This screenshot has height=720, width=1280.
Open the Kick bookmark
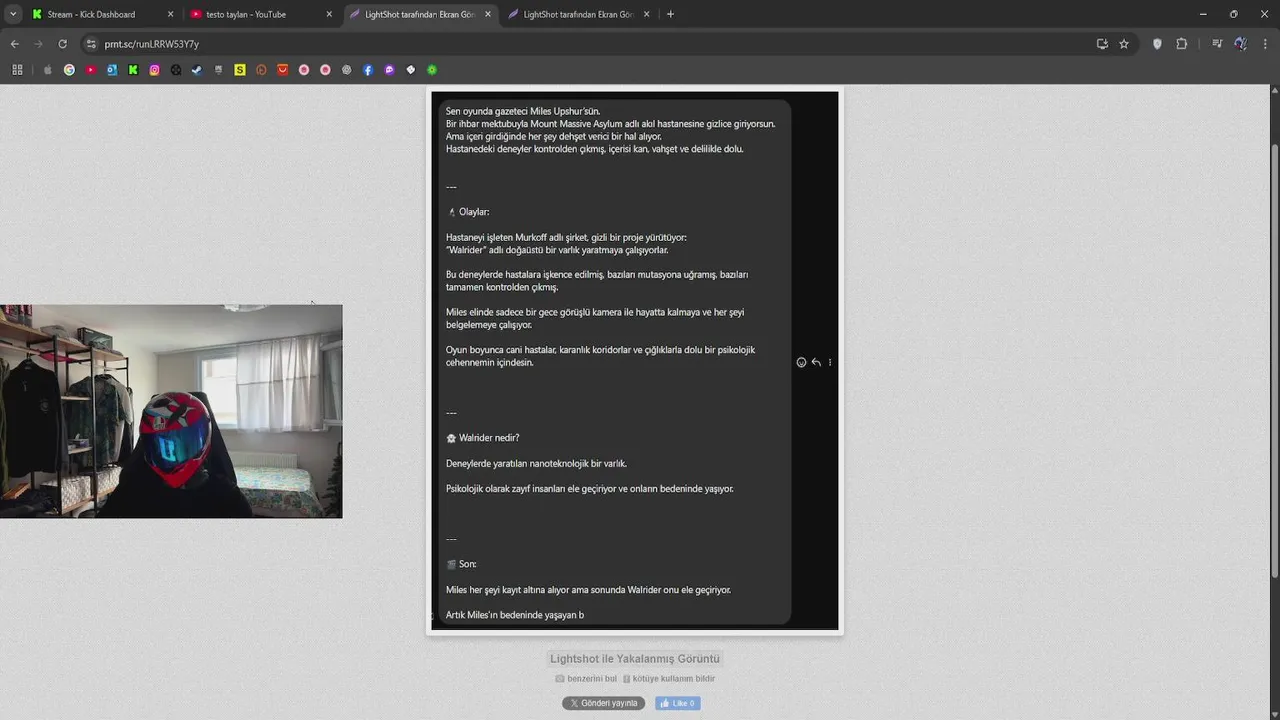point(133,70)
